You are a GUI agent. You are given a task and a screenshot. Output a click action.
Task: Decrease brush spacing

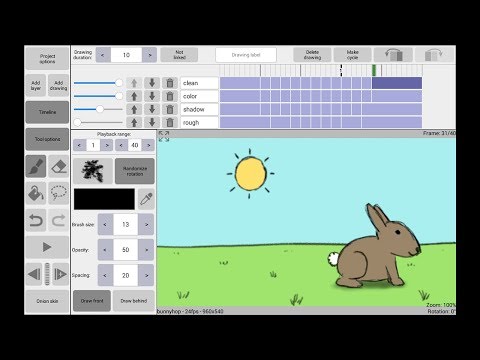point(105,275)
